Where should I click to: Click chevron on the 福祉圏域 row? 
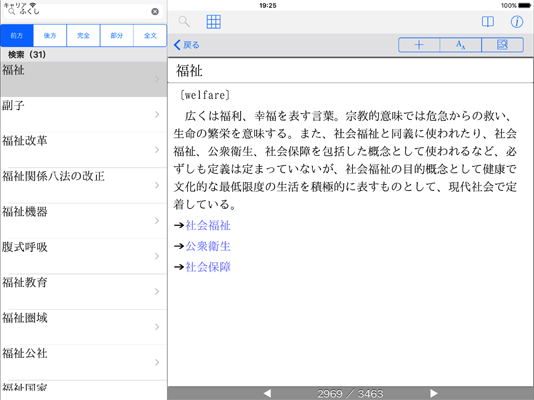(x=157, y=327)
